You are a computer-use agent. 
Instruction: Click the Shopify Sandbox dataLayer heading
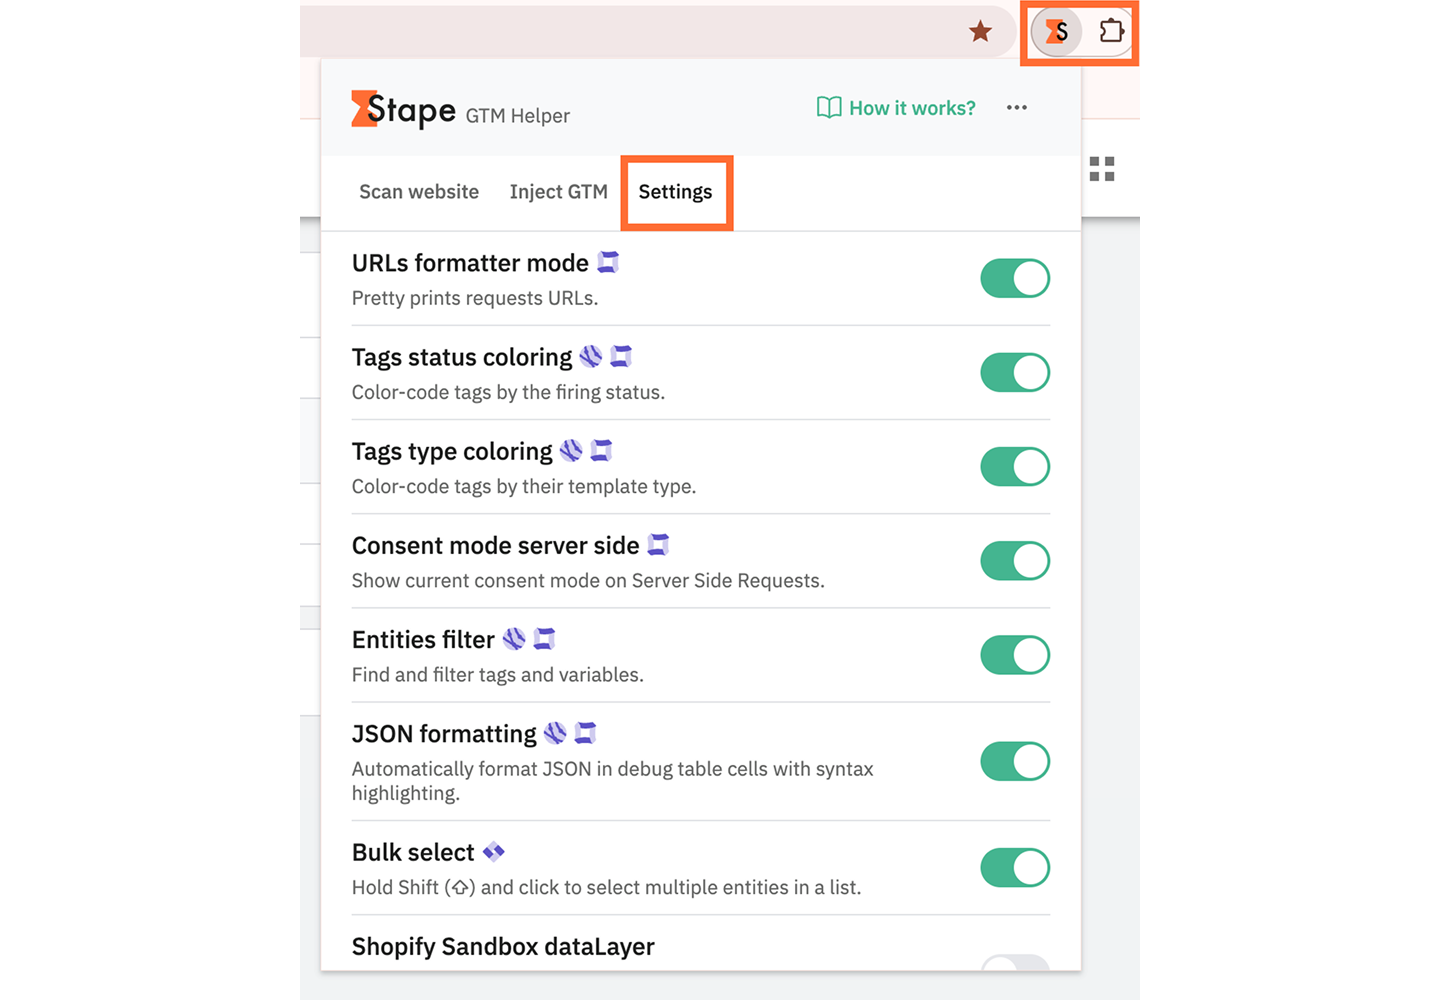[503, 947]
